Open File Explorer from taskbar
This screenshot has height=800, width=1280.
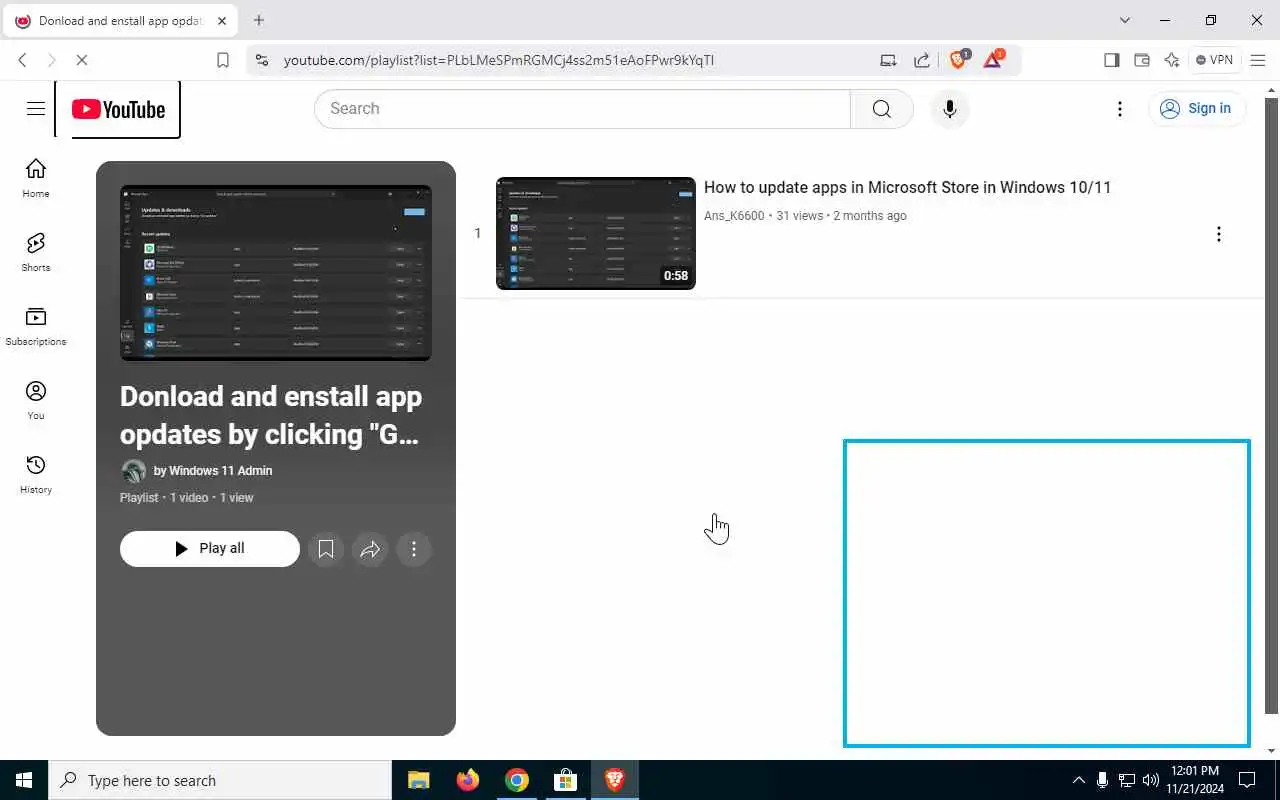(418, 780)
